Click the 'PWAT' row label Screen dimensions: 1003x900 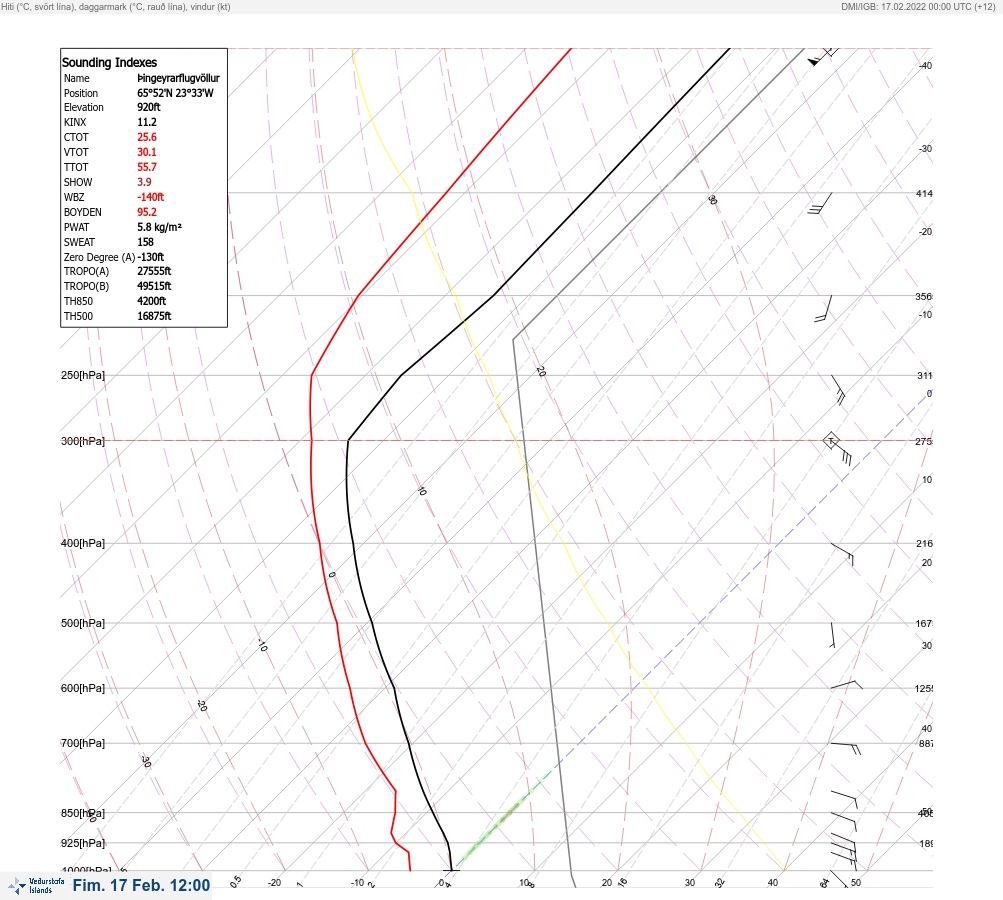pyautogui.click(x=76, y=227)
